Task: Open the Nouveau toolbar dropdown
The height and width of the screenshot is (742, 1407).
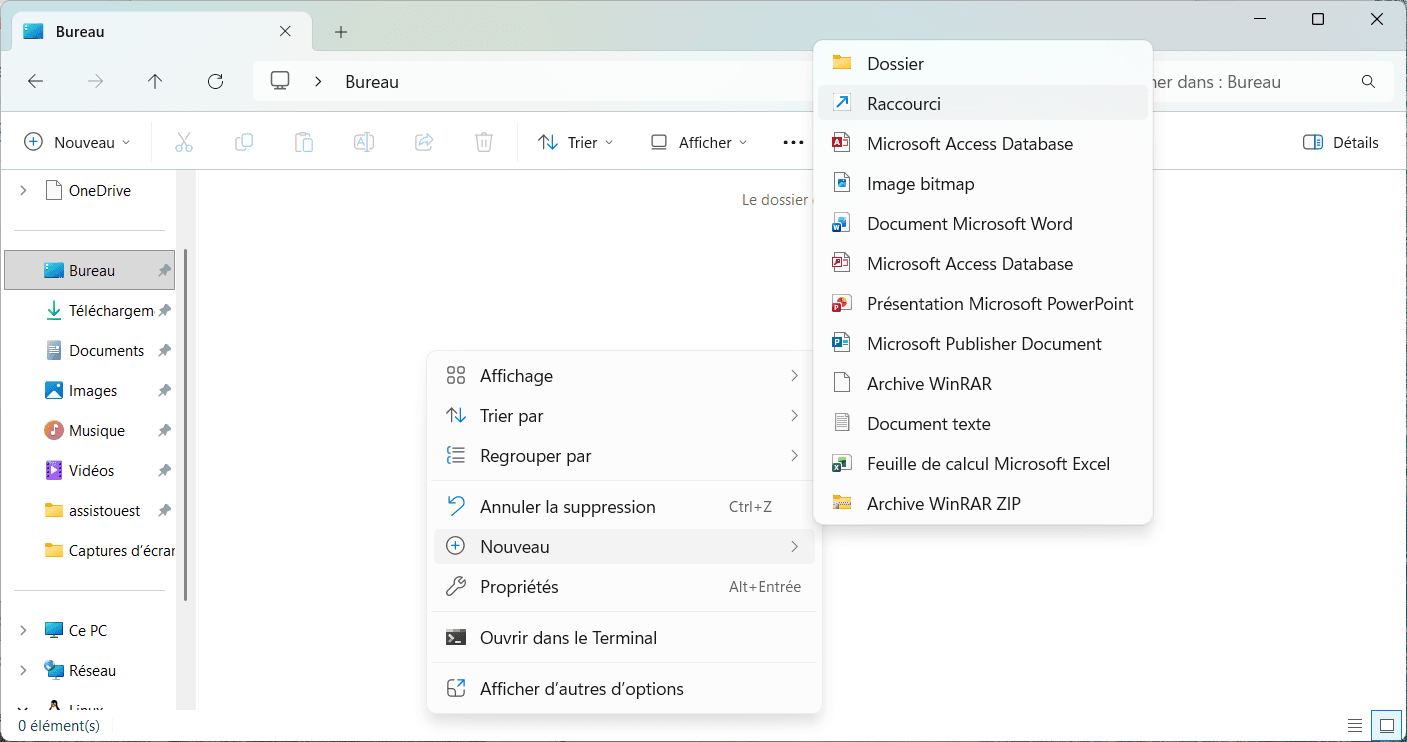Action: tap(77, 143)
